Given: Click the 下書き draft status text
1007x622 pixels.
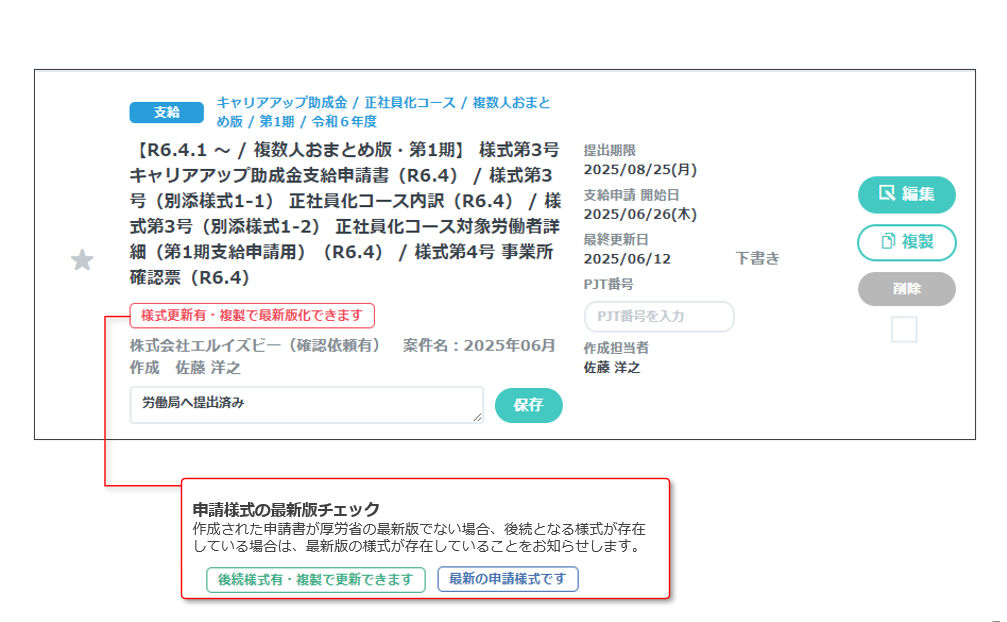Looking at the screenshot, I should 757,259.
